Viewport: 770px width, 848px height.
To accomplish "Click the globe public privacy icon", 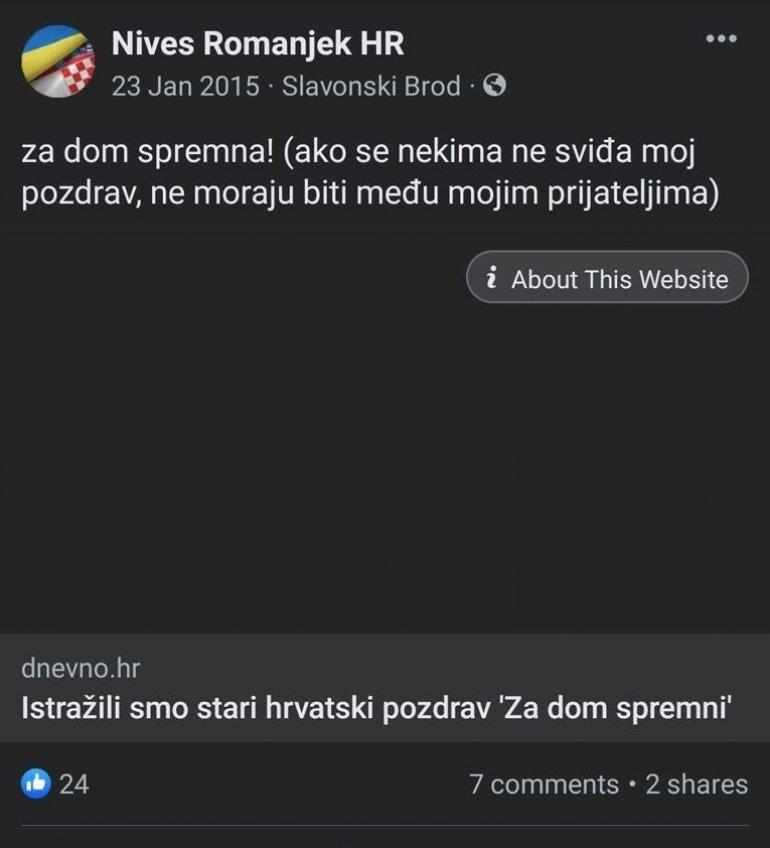I will tap(494, 87).
